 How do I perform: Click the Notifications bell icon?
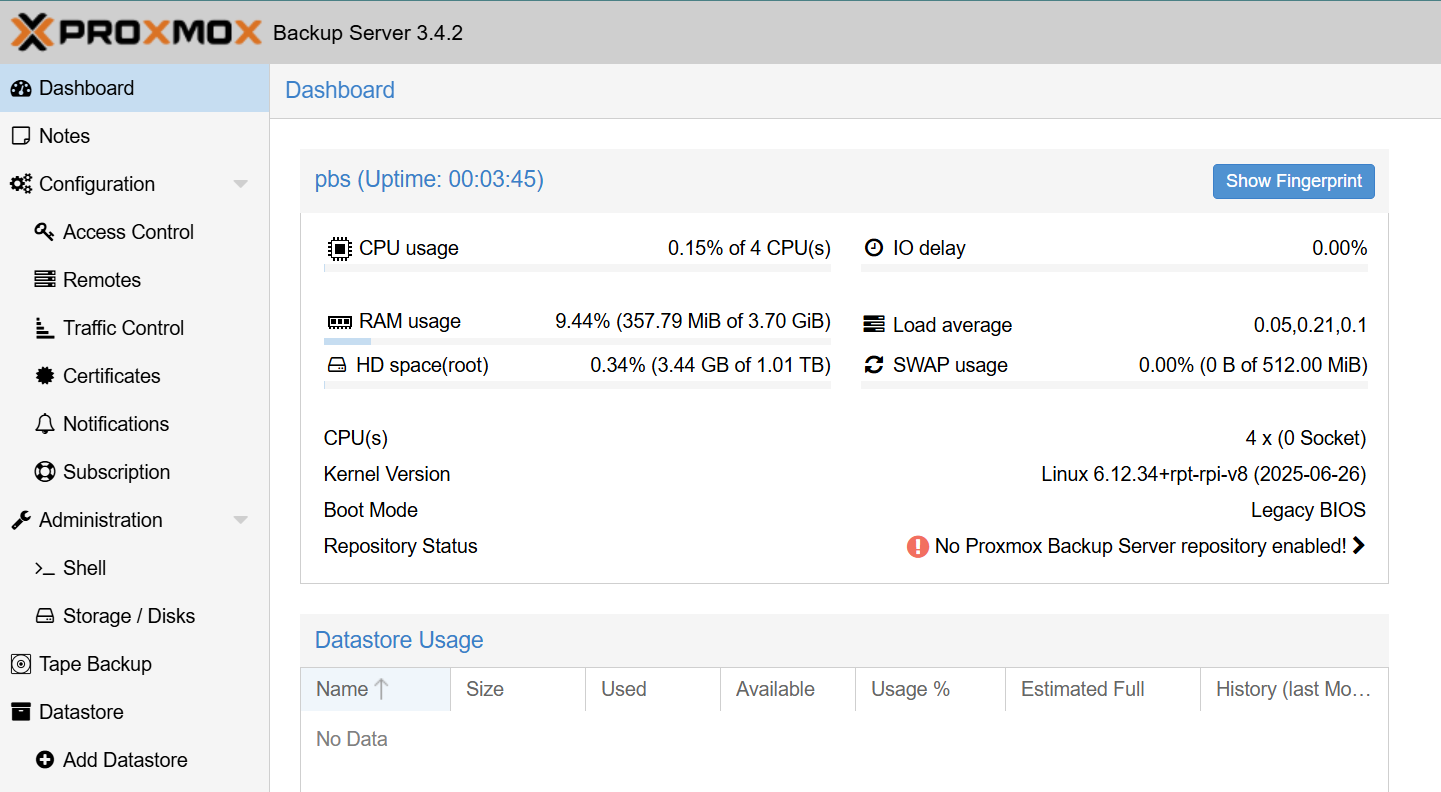point(44,424)
